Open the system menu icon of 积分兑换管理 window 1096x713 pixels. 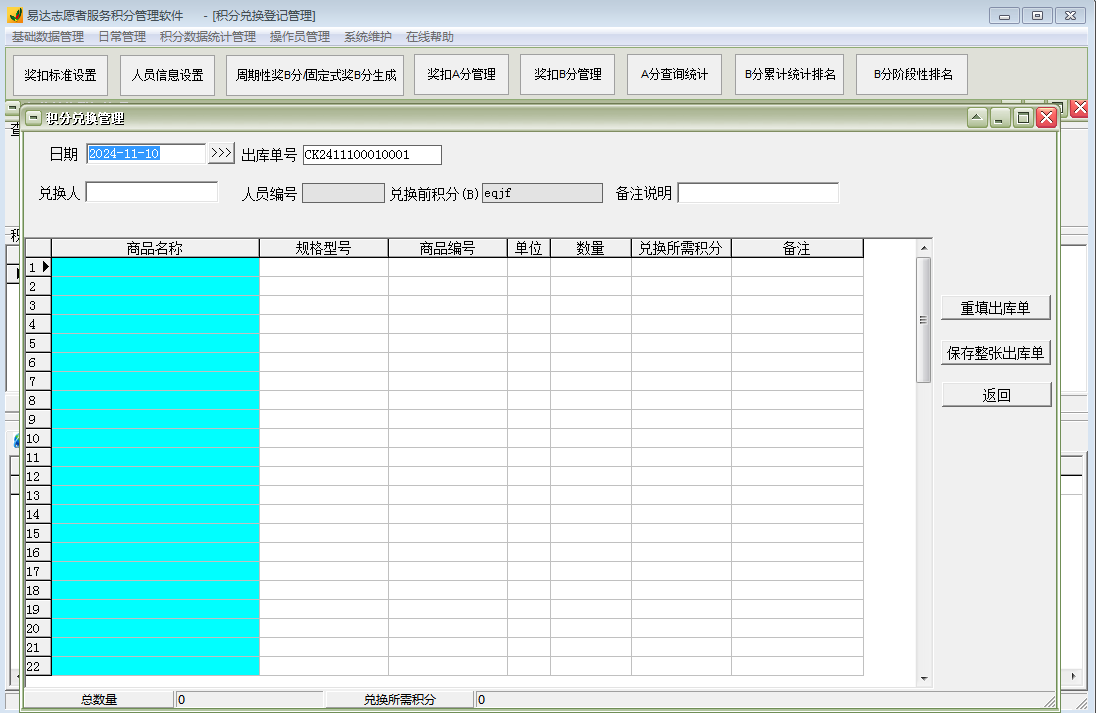(x=34, y=118)
